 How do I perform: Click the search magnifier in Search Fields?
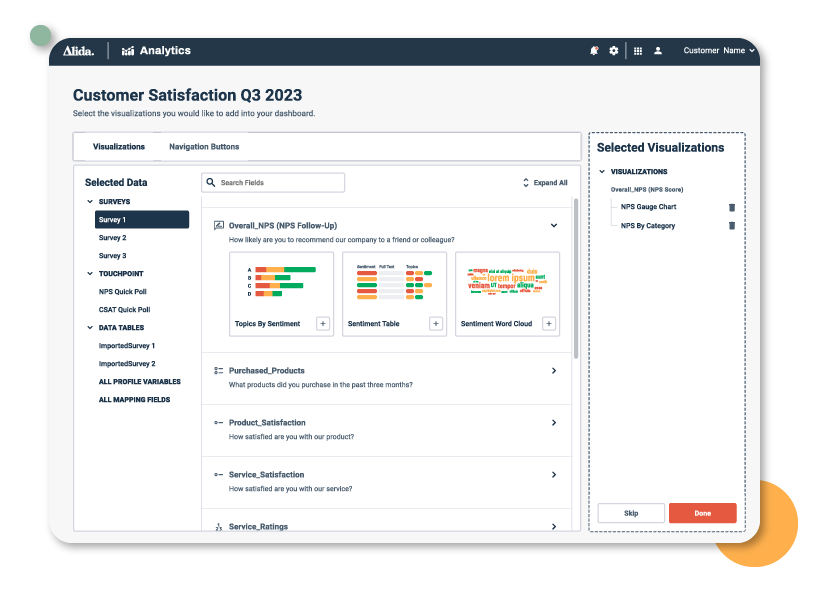point(211,182)
